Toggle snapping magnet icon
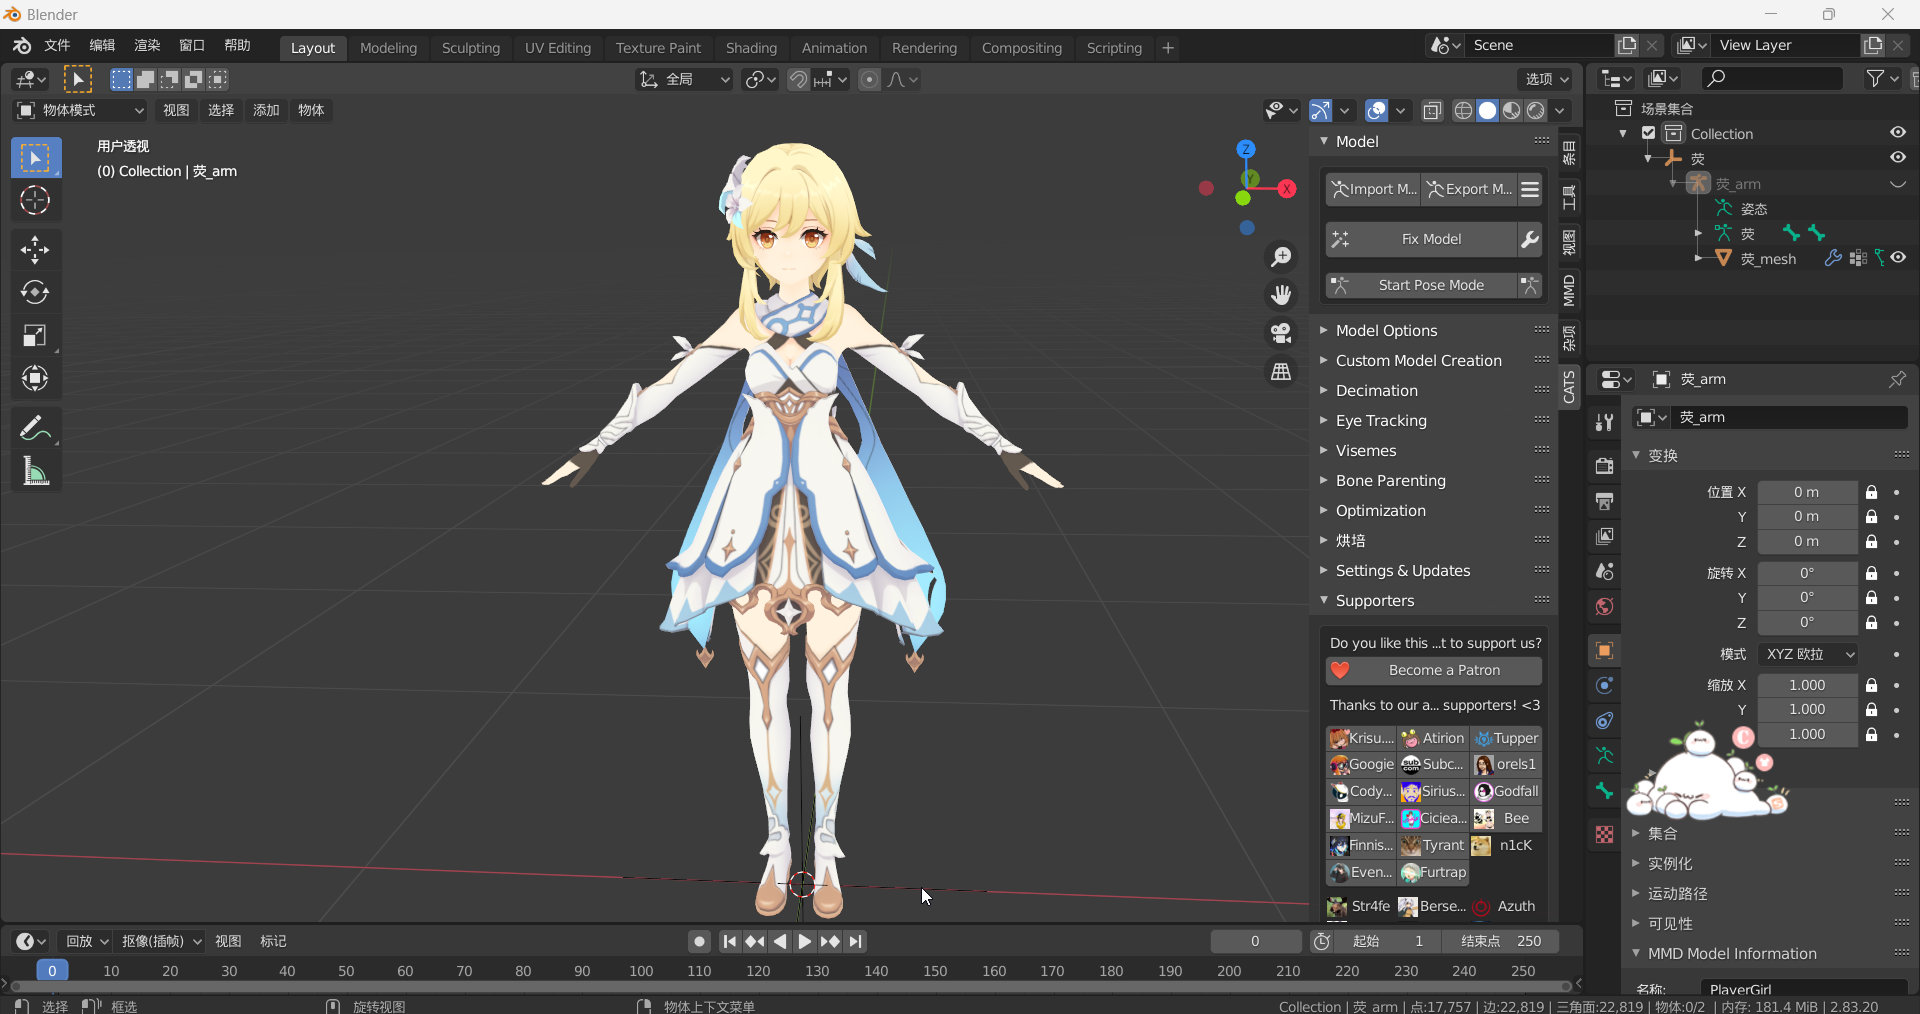Viewport: 1920px width, 1014px height. 798,79
